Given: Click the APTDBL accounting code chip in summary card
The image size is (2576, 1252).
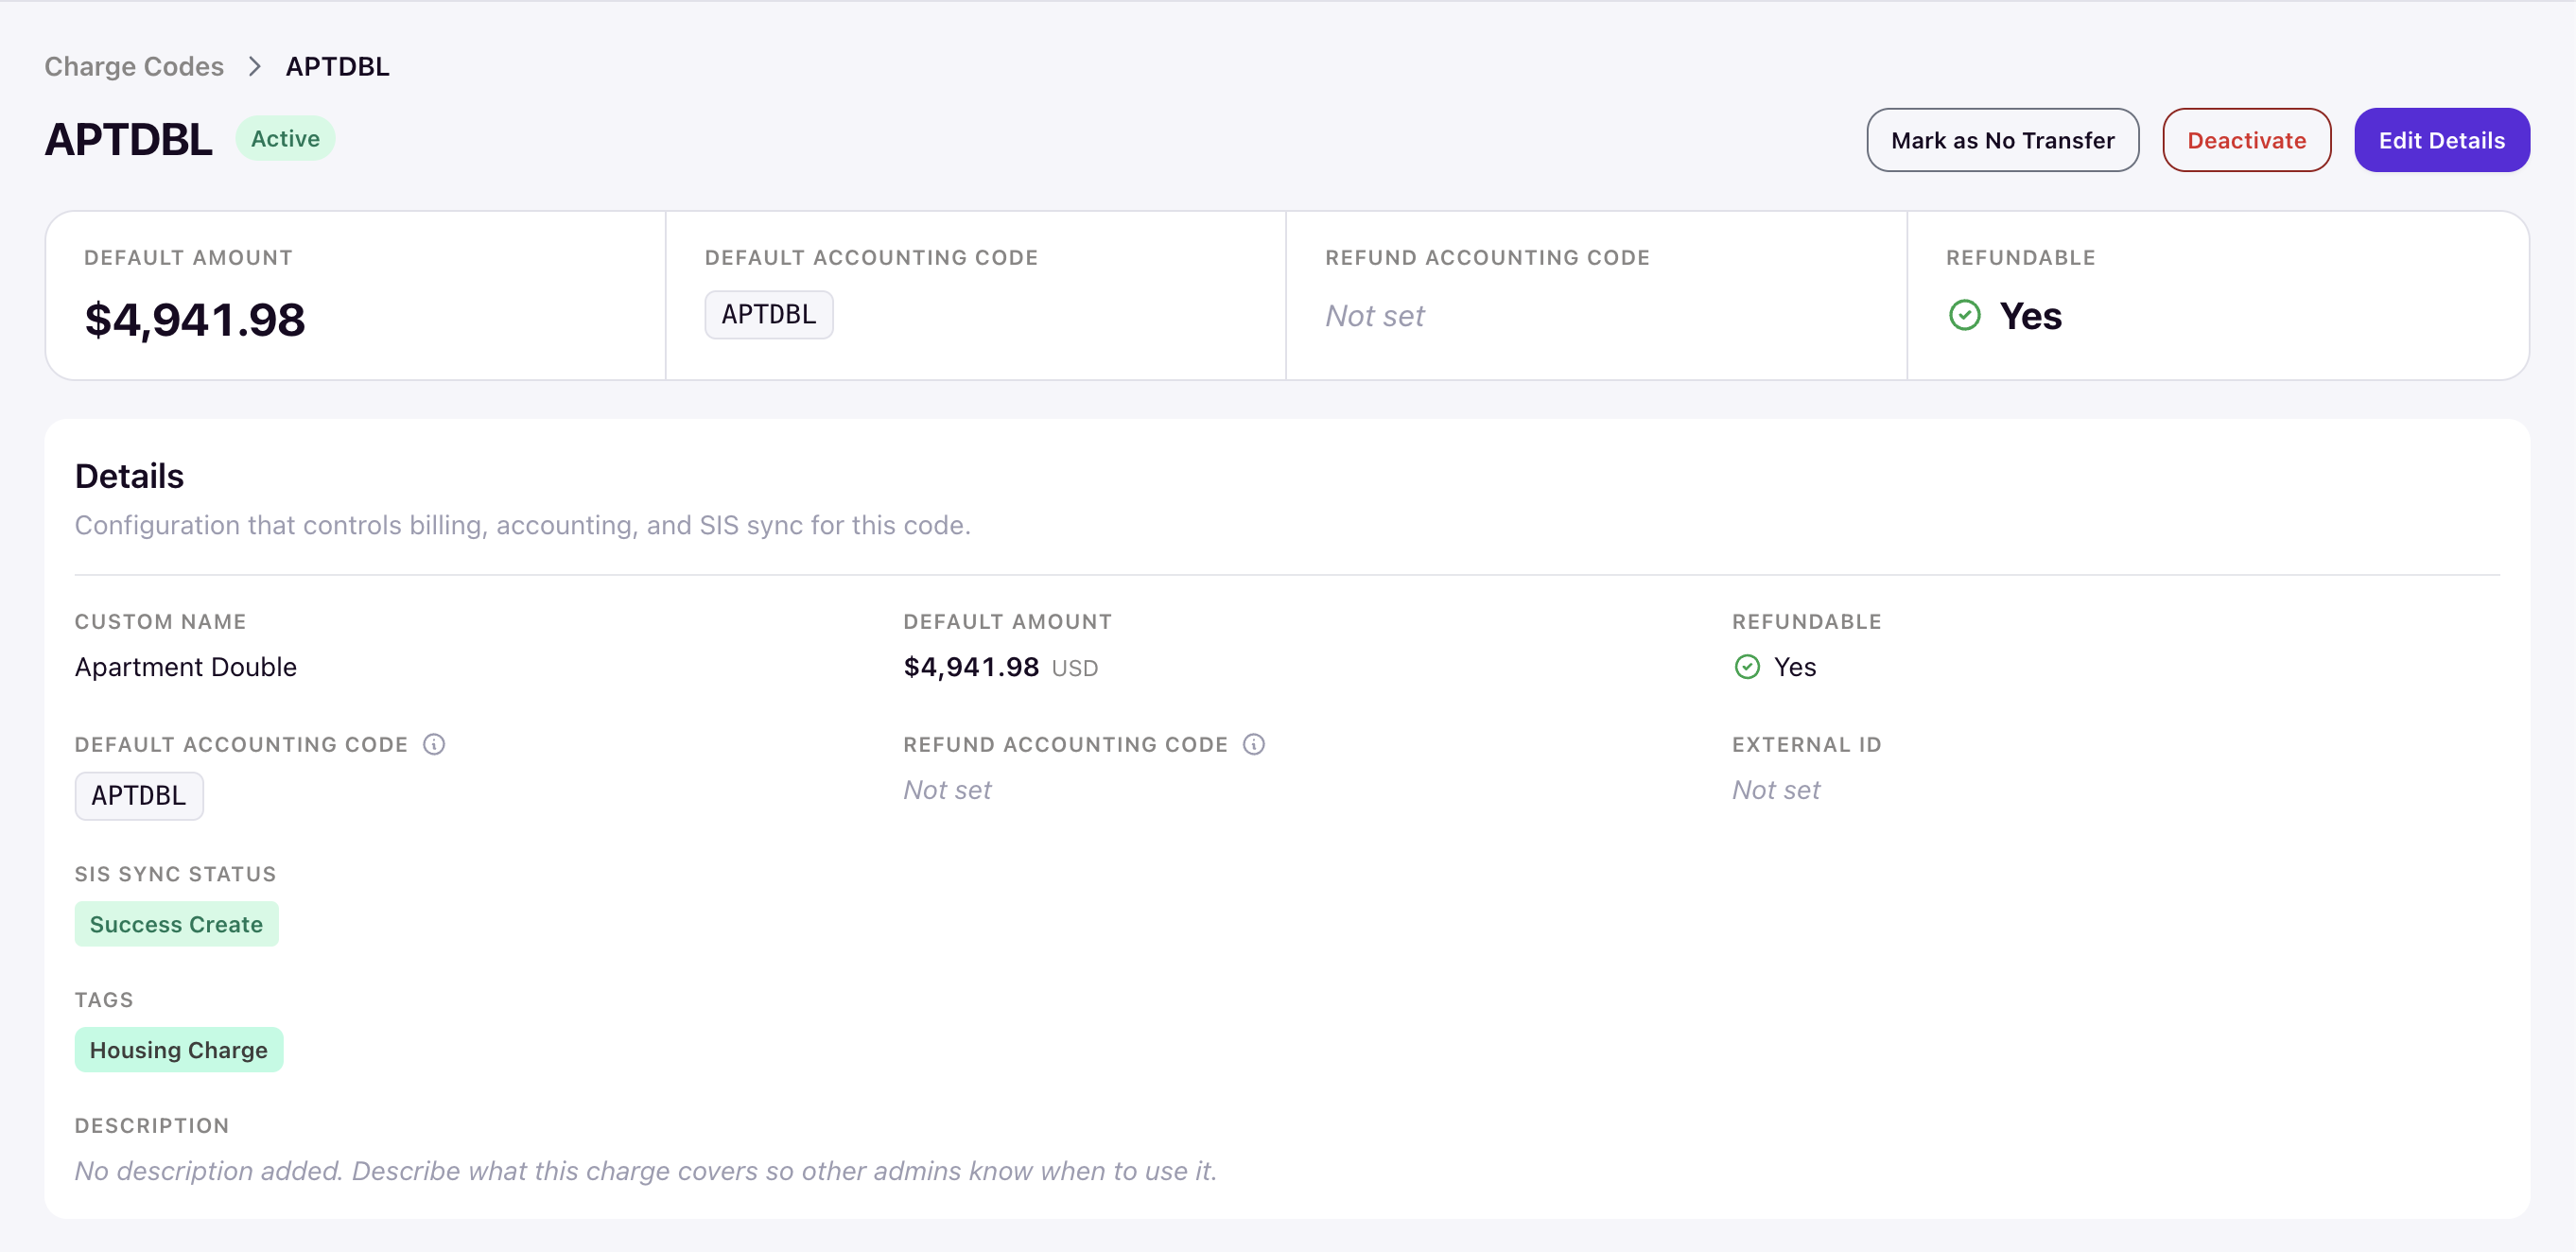Looking at the screenshot, I should click(768, 315).
